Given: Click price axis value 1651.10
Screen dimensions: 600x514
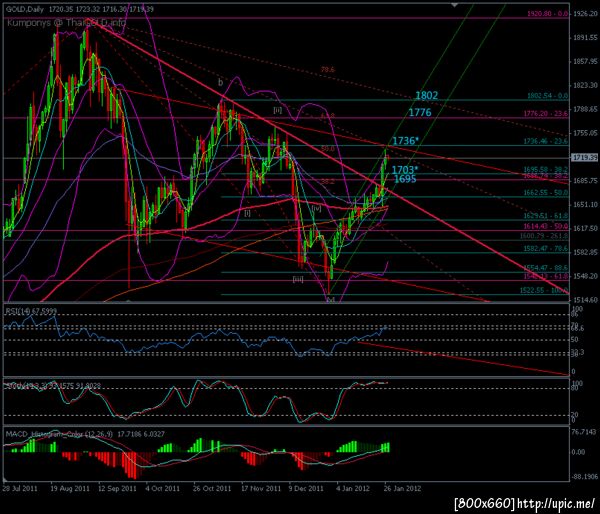Looking at the screenshot, I should coord(585,205).
